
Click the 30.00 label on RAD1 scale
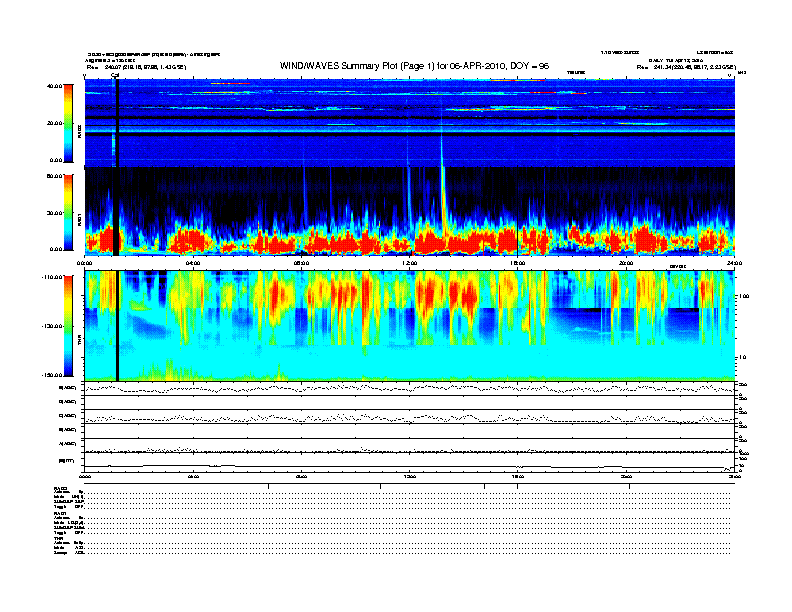(54, 213)
